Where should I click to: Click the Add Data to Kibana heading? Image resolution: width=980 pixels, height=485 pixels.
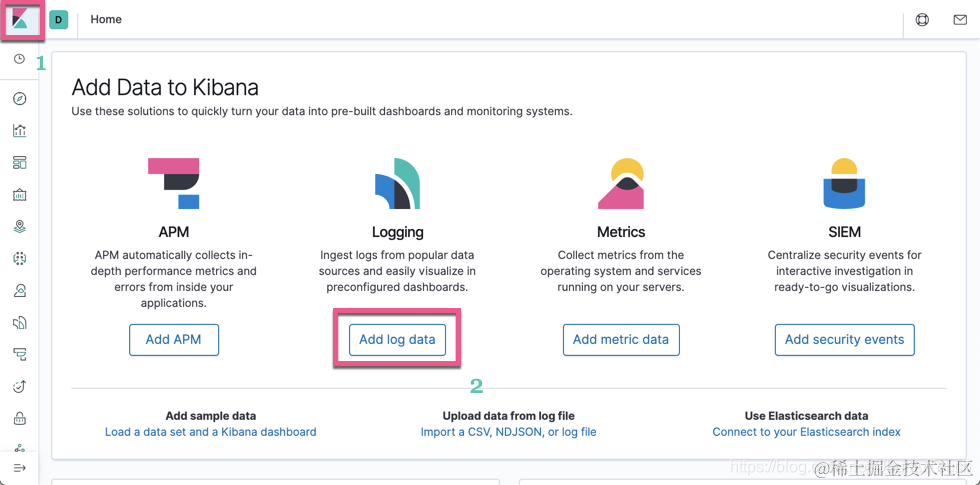point(165,88)
